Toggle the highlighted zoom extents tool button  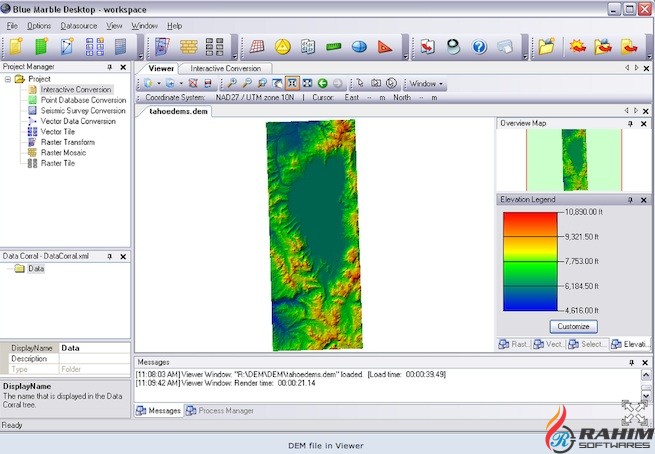(291, 84)
